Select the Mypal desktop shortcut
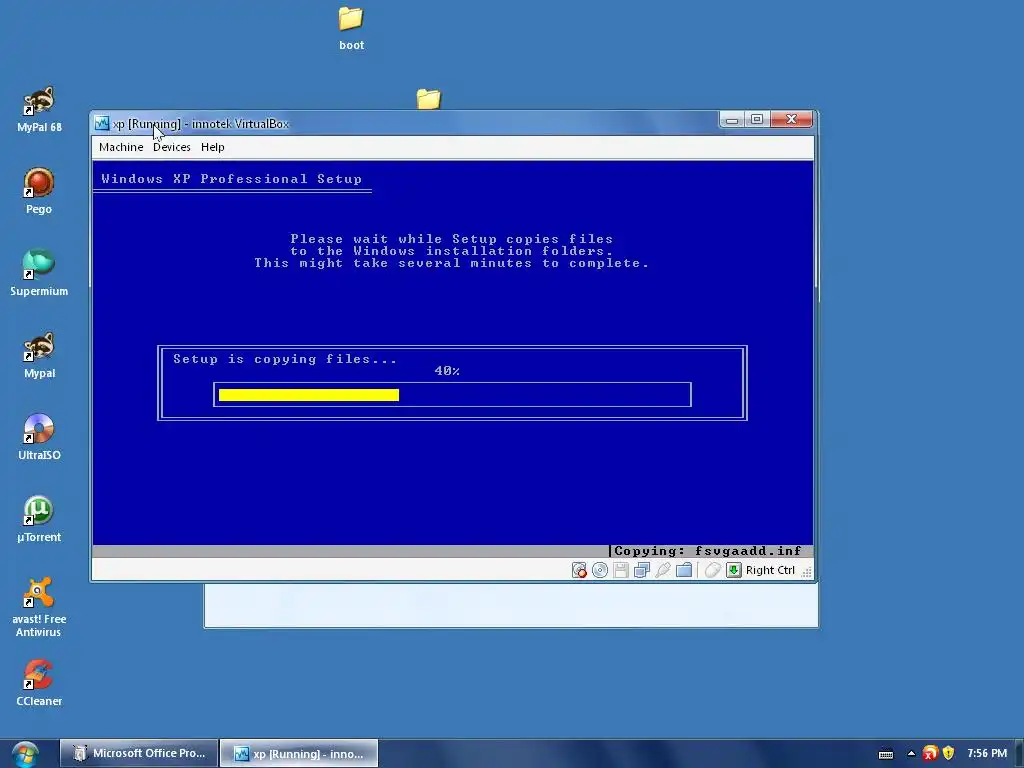The height and width of the screenshot is (768, 1024). [39, 356]
